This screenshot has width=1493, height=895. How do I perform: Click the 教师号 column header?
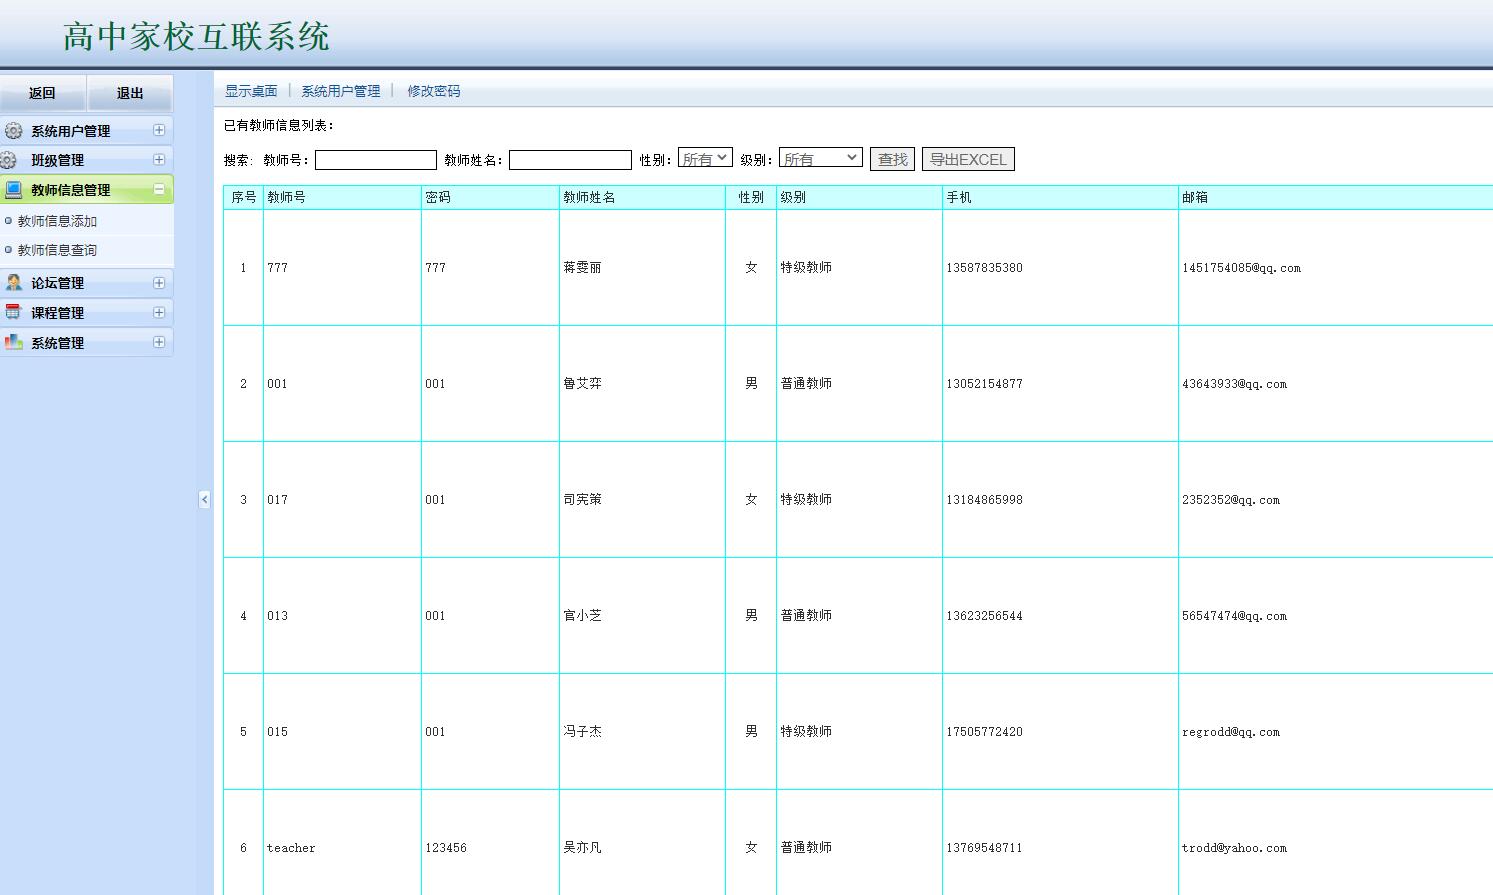tap(342, 197)
